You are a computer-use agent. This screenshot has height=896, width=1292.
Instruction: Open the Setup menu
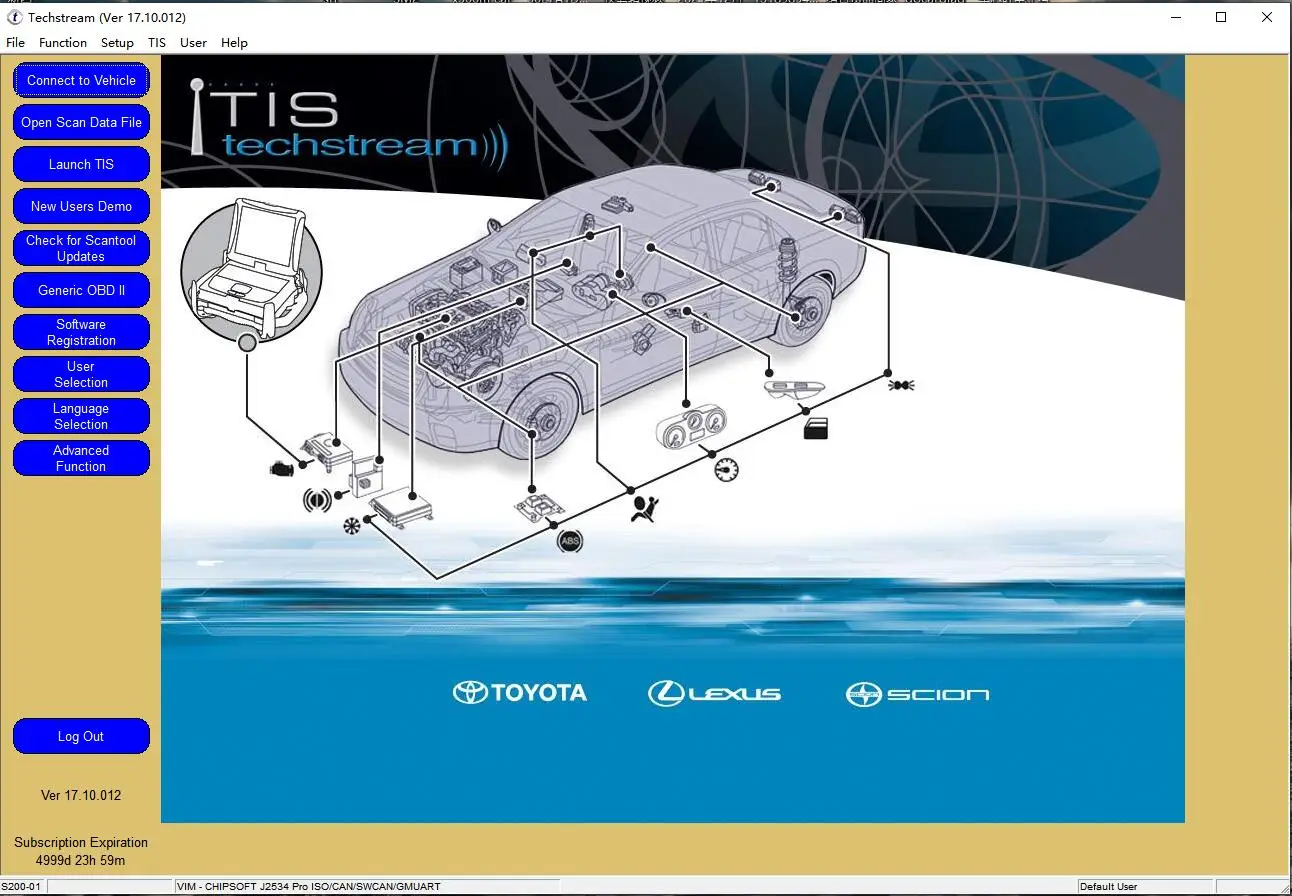(117, 43)
